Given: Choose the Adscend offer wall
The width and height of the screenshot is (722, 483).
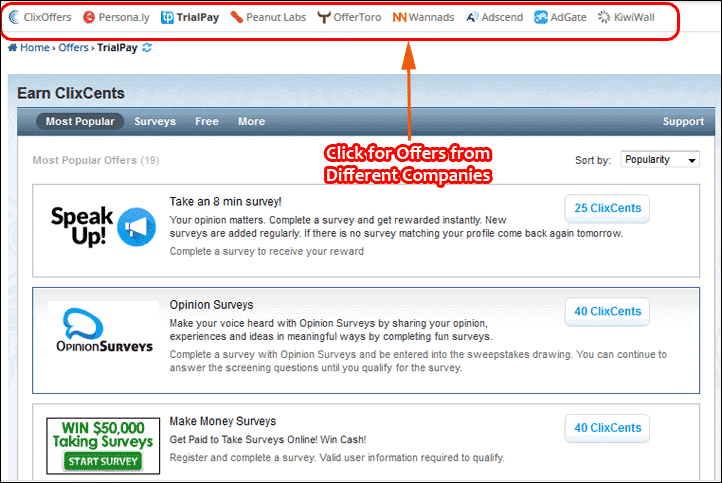Looking at the screenshot, I should (x=494, y=17).
